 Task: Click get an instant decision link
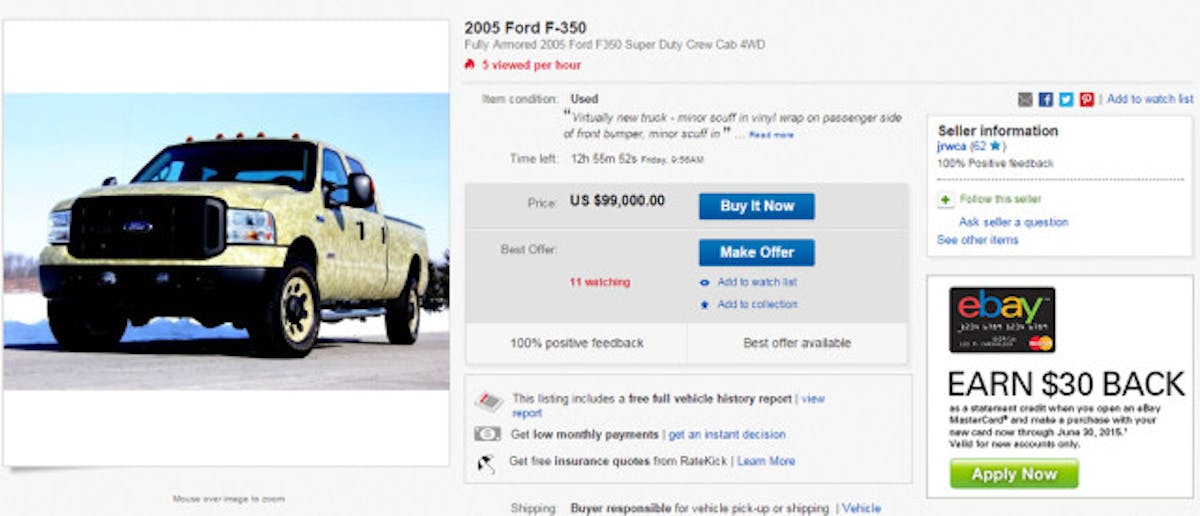pos(727,435)
